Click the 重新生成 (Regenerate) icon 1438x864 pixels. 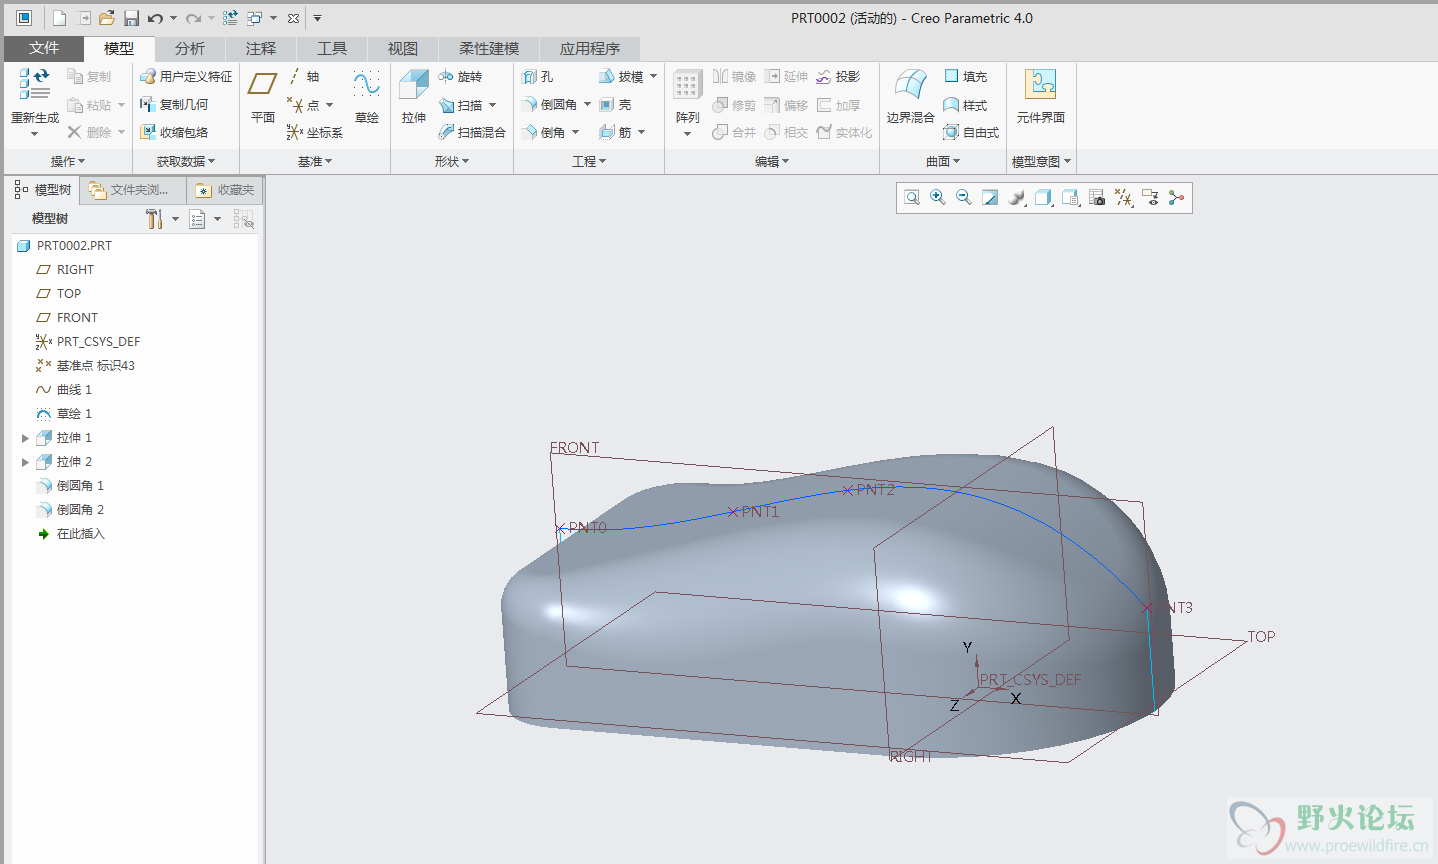click(x=34, y=86)
